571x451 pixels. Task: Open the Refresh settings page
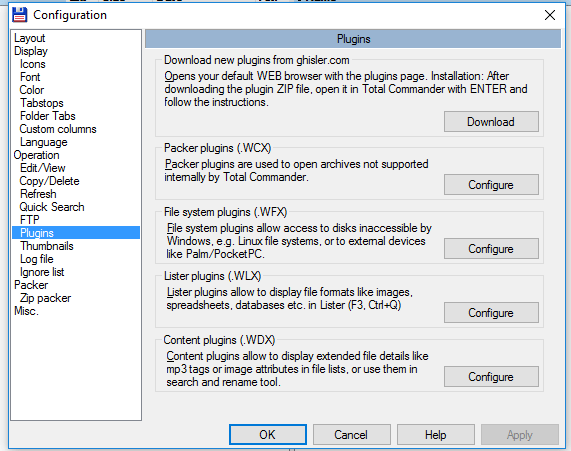(x=38, y=194)
